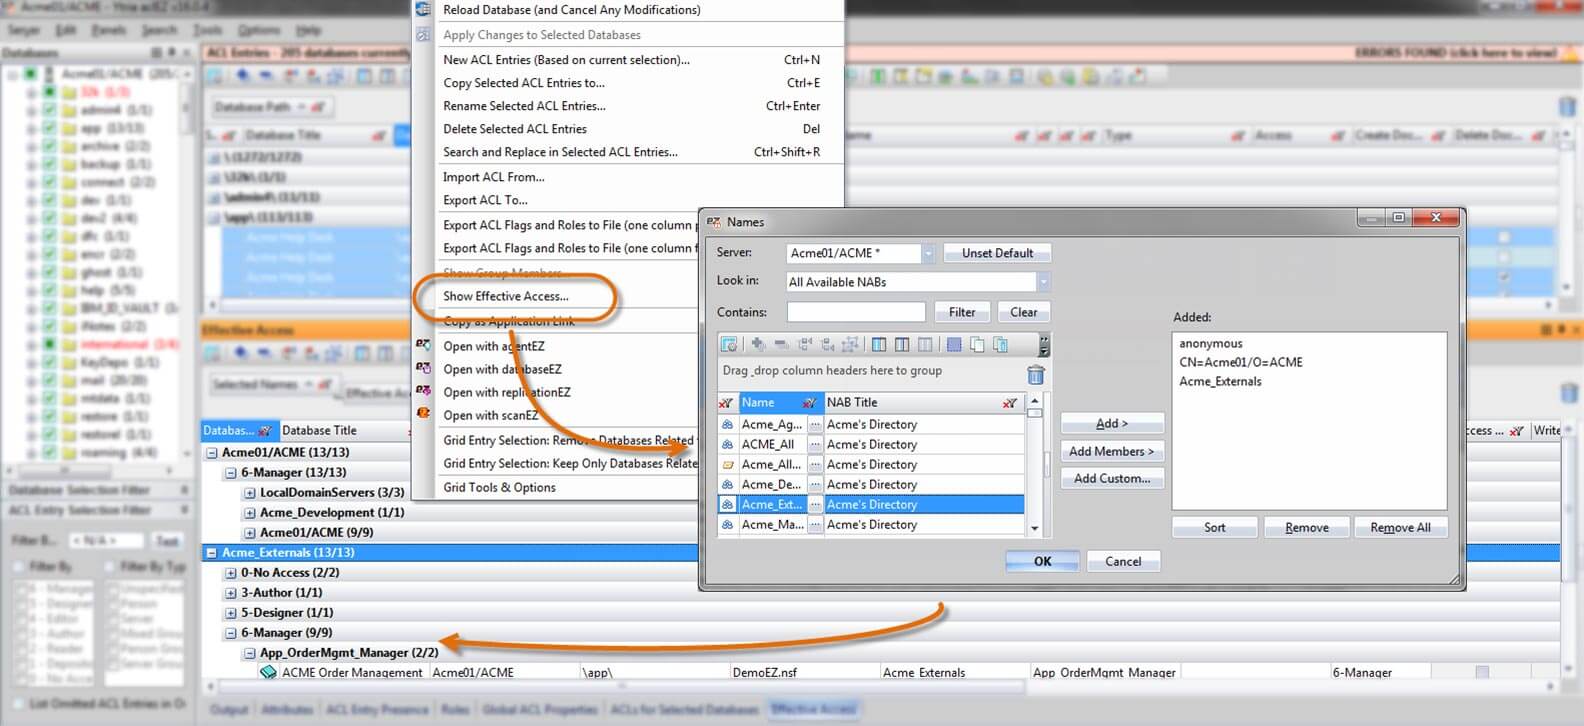Toggle checkbox in the ACME Order Management row
Screen dimensions: 1584x726
1482,673
